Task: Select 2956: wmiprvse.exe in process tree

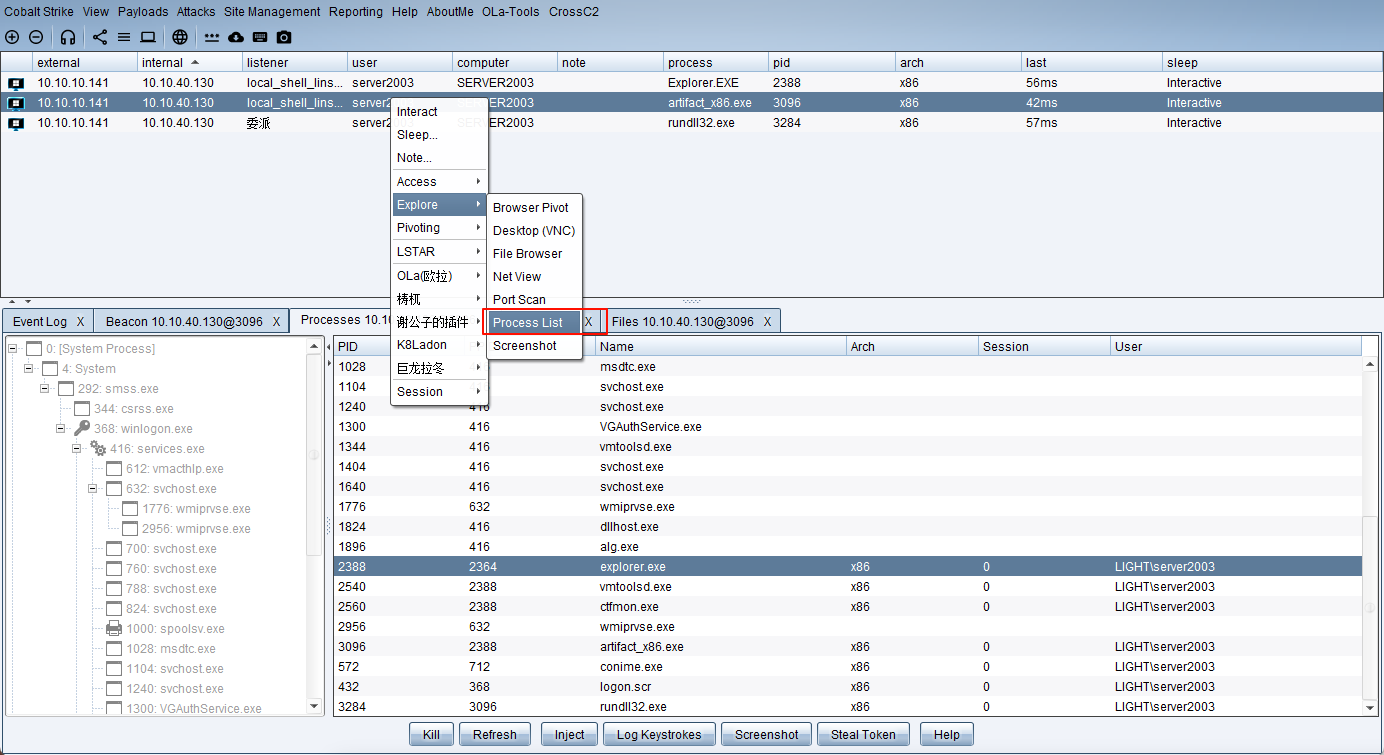Action: click(196, 529)
